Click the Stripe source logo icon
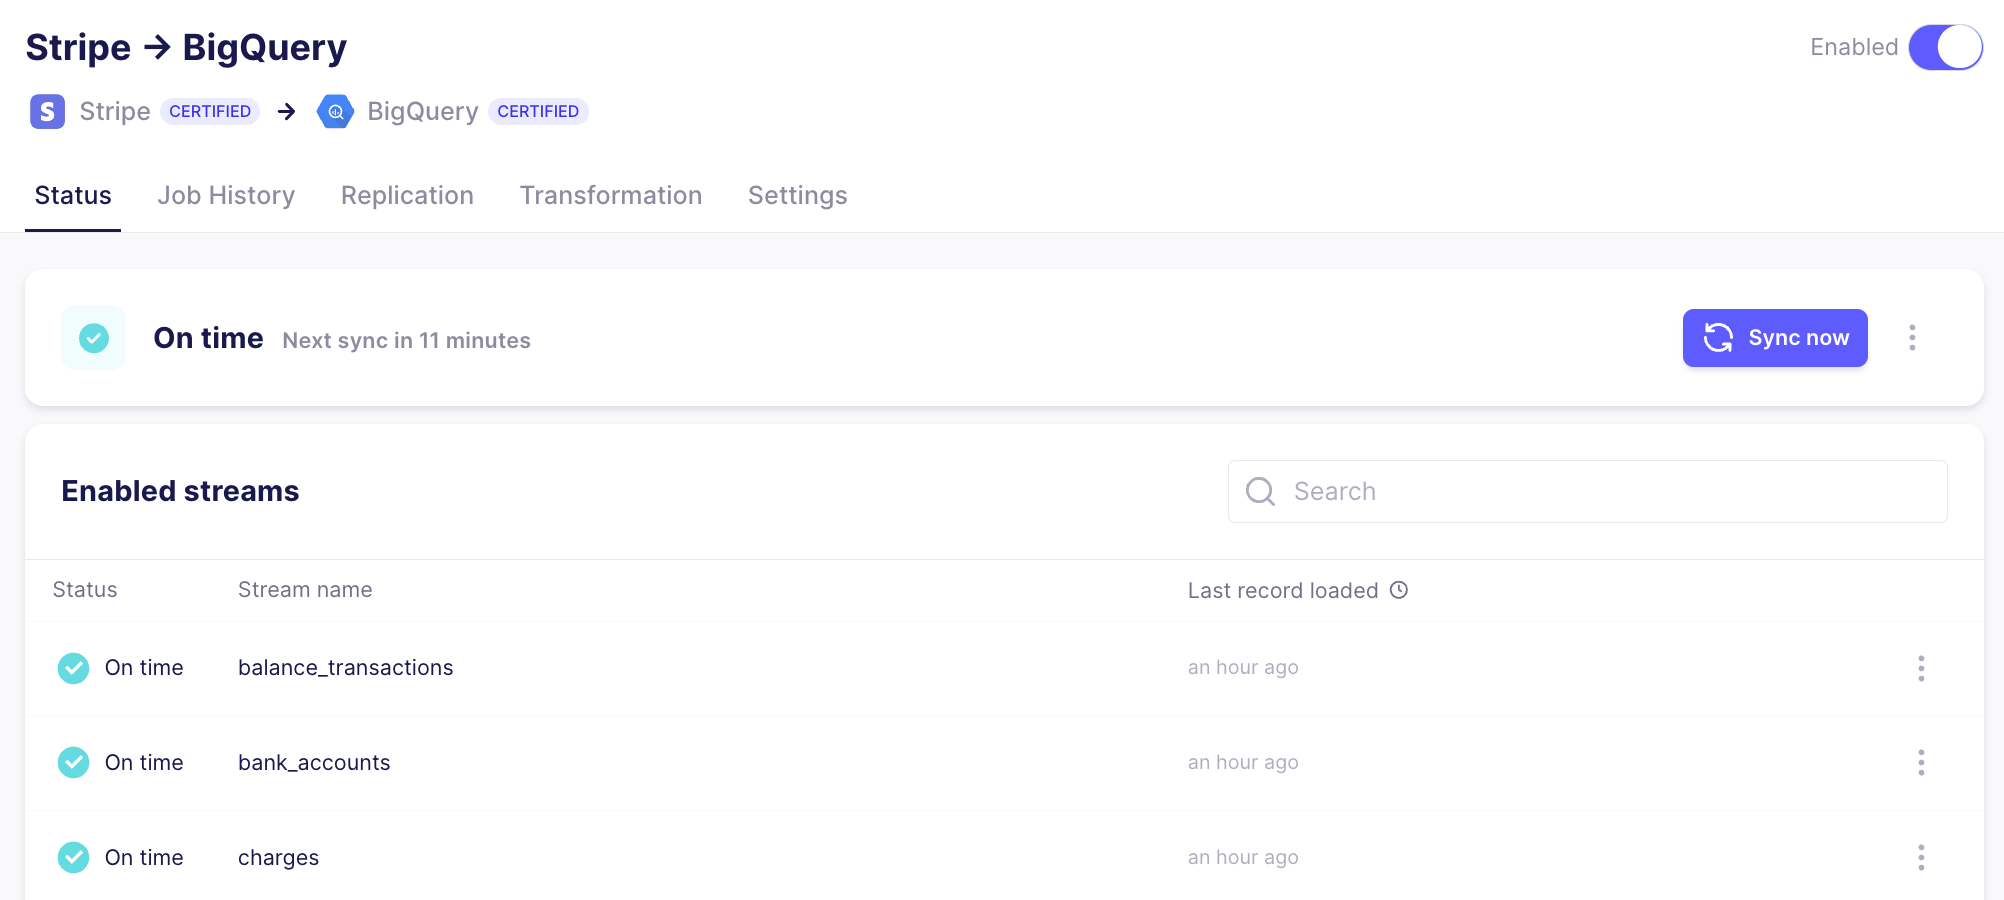2004x900 pixels. pos(47,111)
